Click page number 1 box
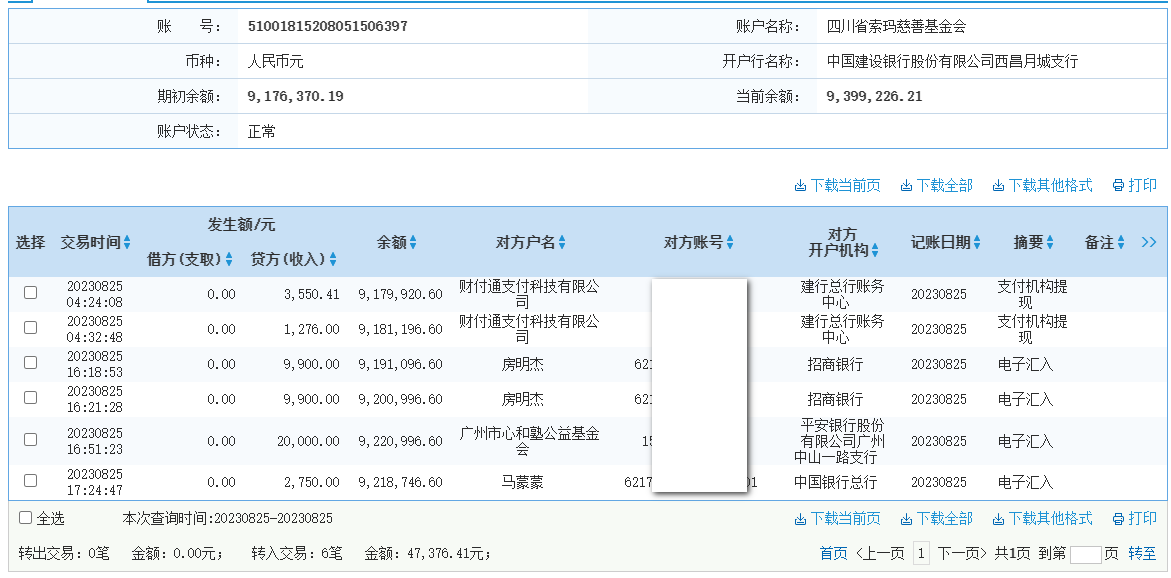 [x=922, y=553]
